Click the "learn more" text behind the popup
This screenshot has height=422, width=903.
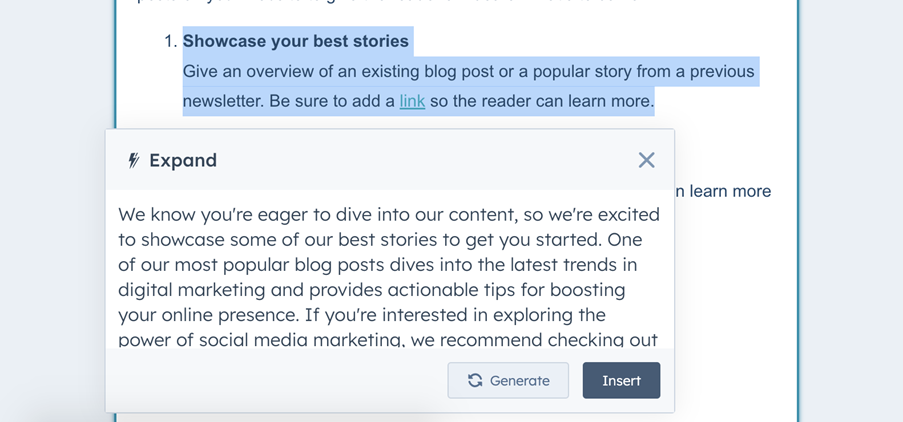point(730,191)
